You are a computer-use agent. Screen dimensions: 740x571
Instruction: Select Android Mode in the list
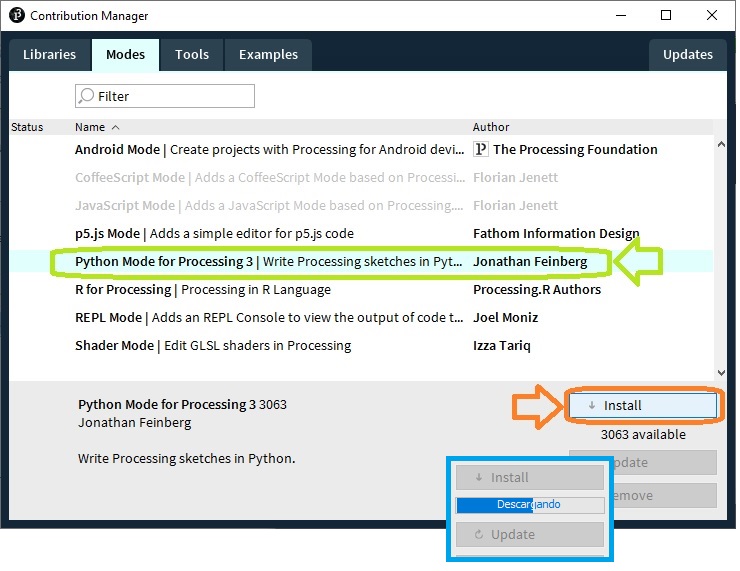[117, 149]
